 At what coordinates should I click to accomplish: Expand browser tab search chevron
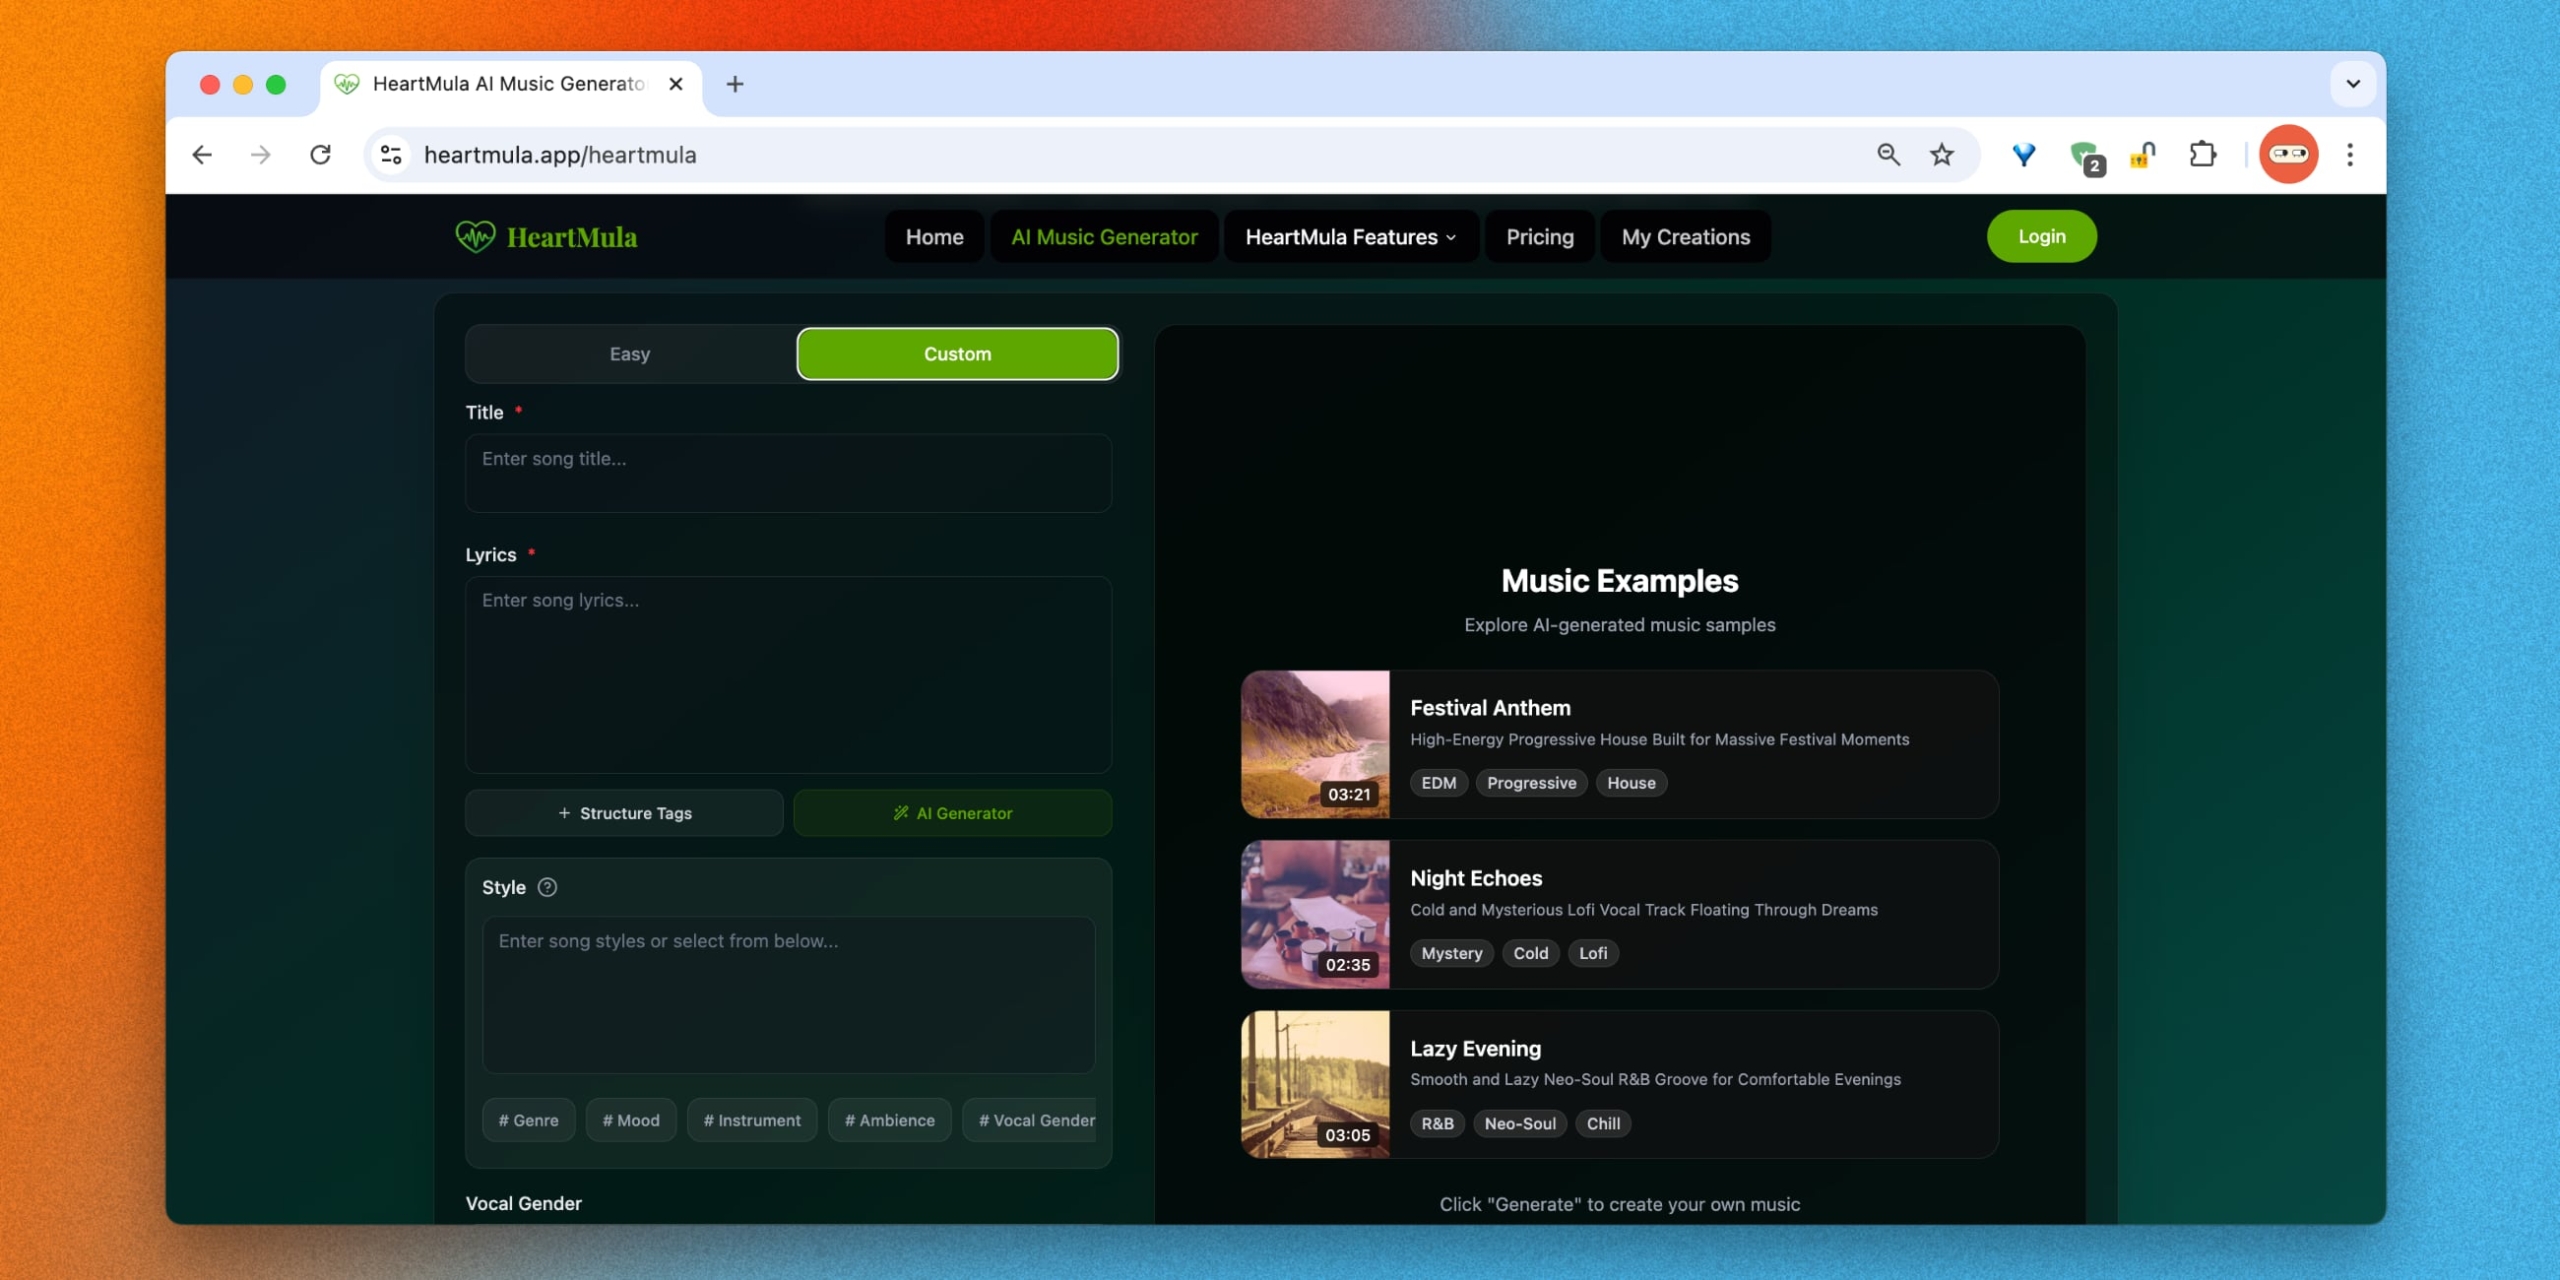pyautogui.click(x=2353, y=84)
